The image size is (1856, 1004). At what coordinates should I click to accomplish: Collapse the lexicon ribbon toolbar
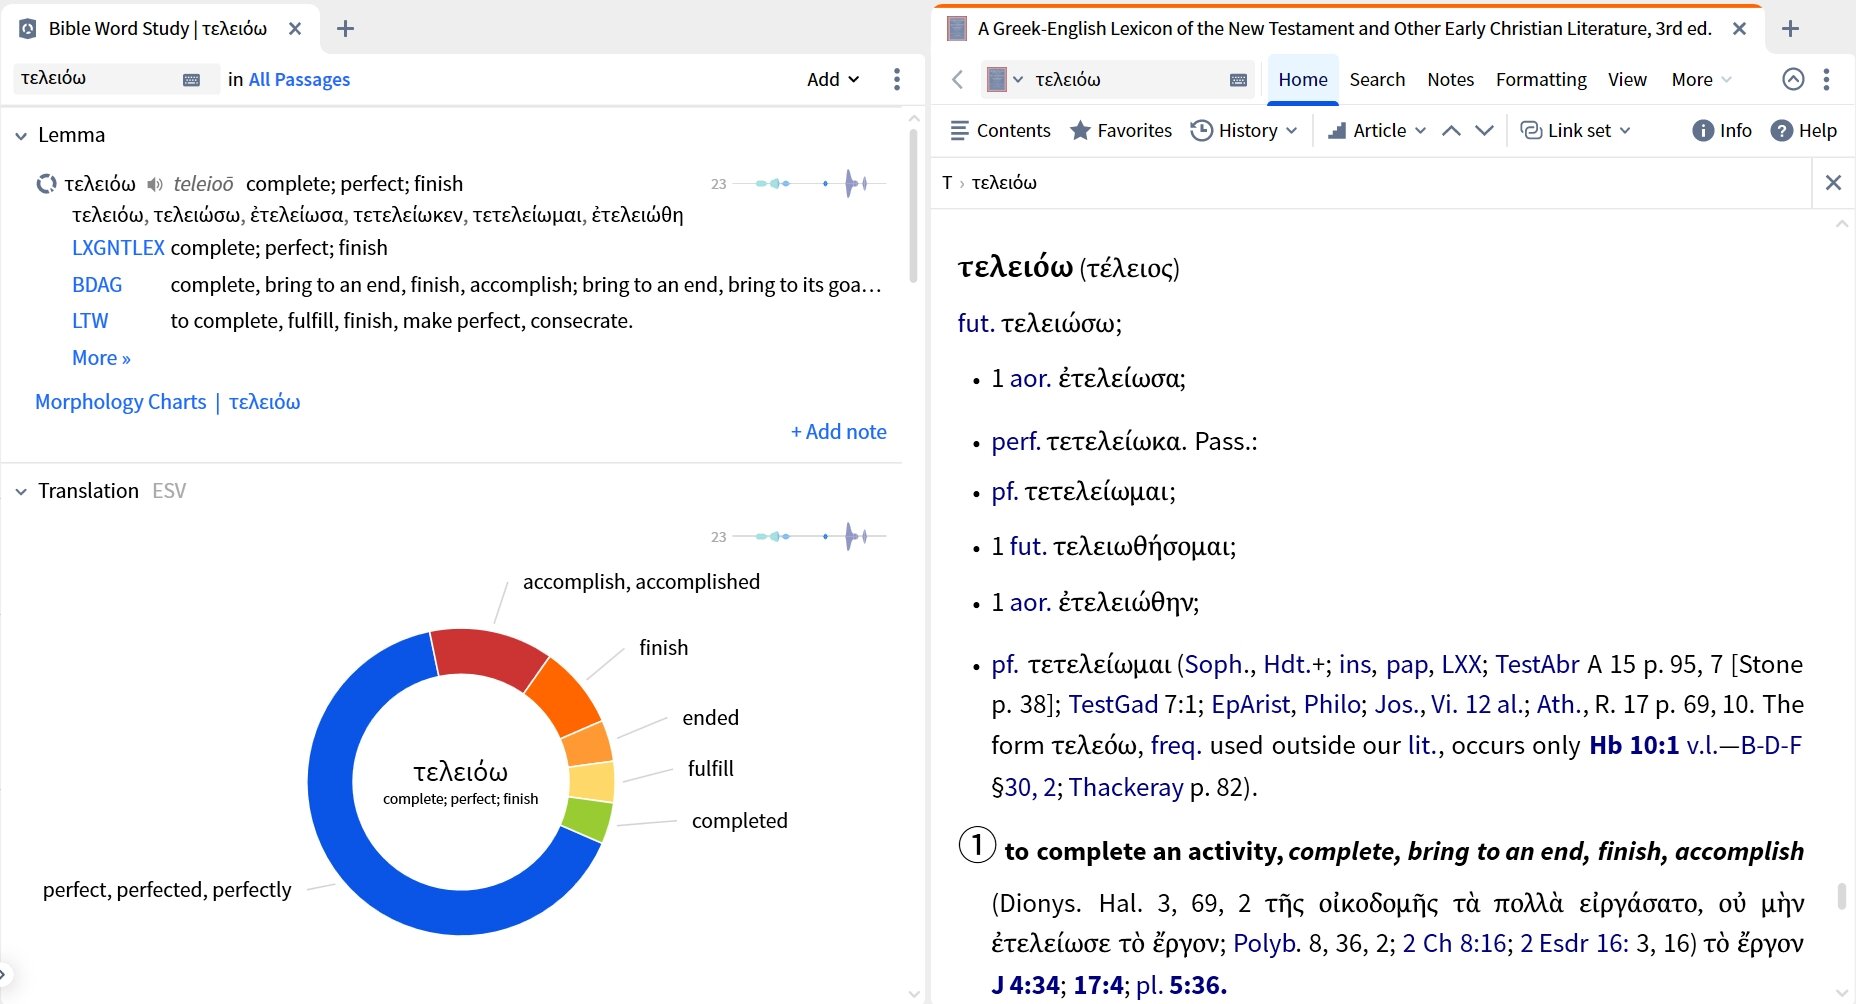pos(1793,79)
